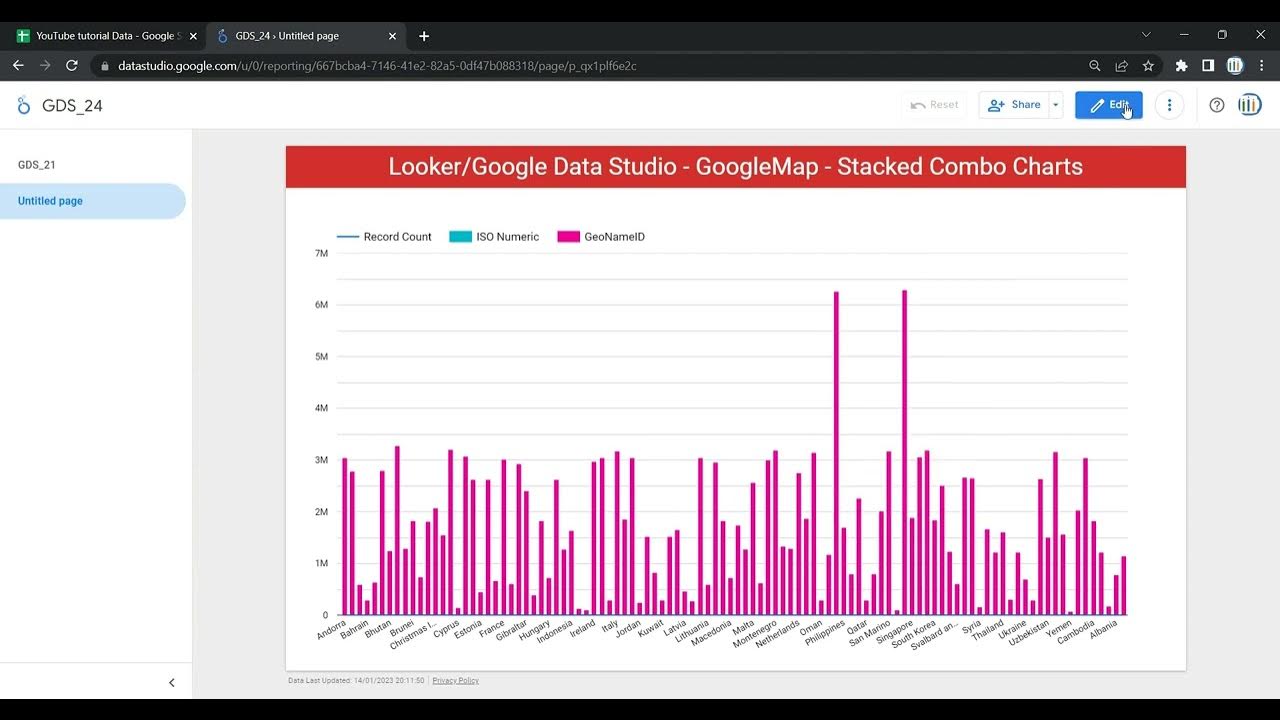Click the Share button

pos(1014,105)
